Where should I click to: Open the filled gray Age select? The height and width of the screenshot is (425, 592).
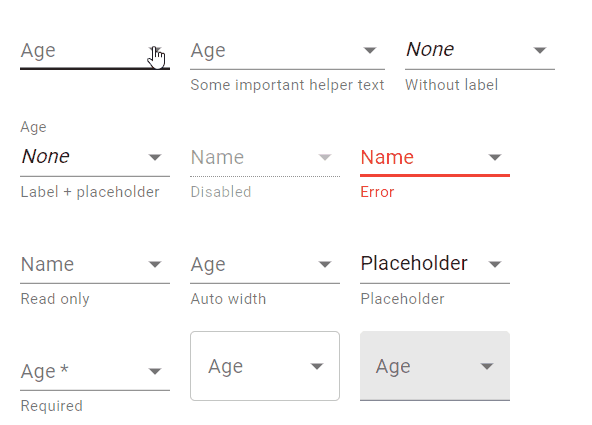coord(435,366)
